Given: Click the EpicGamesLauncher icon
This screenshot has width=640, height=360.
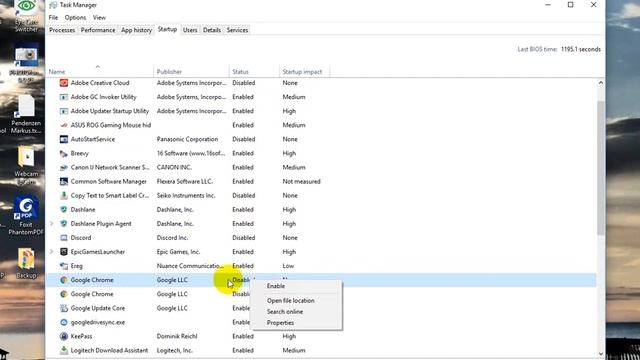Looking at the screenshot, I should click(64, 252).
